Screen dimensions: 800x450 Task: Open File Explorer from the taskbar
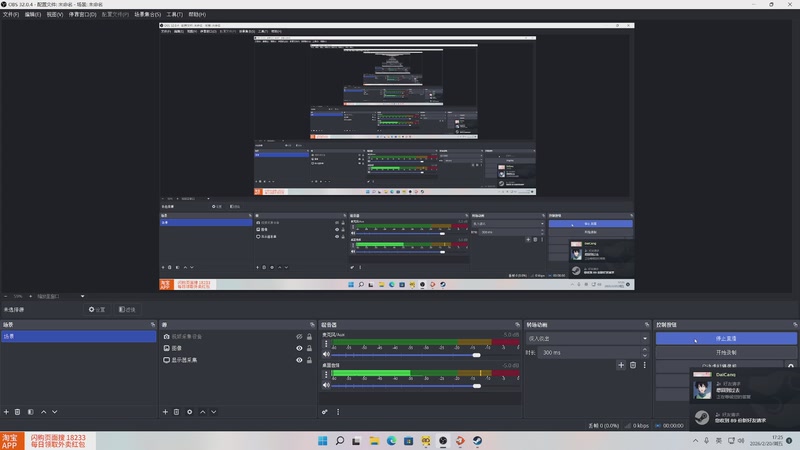tap(374, 441)
